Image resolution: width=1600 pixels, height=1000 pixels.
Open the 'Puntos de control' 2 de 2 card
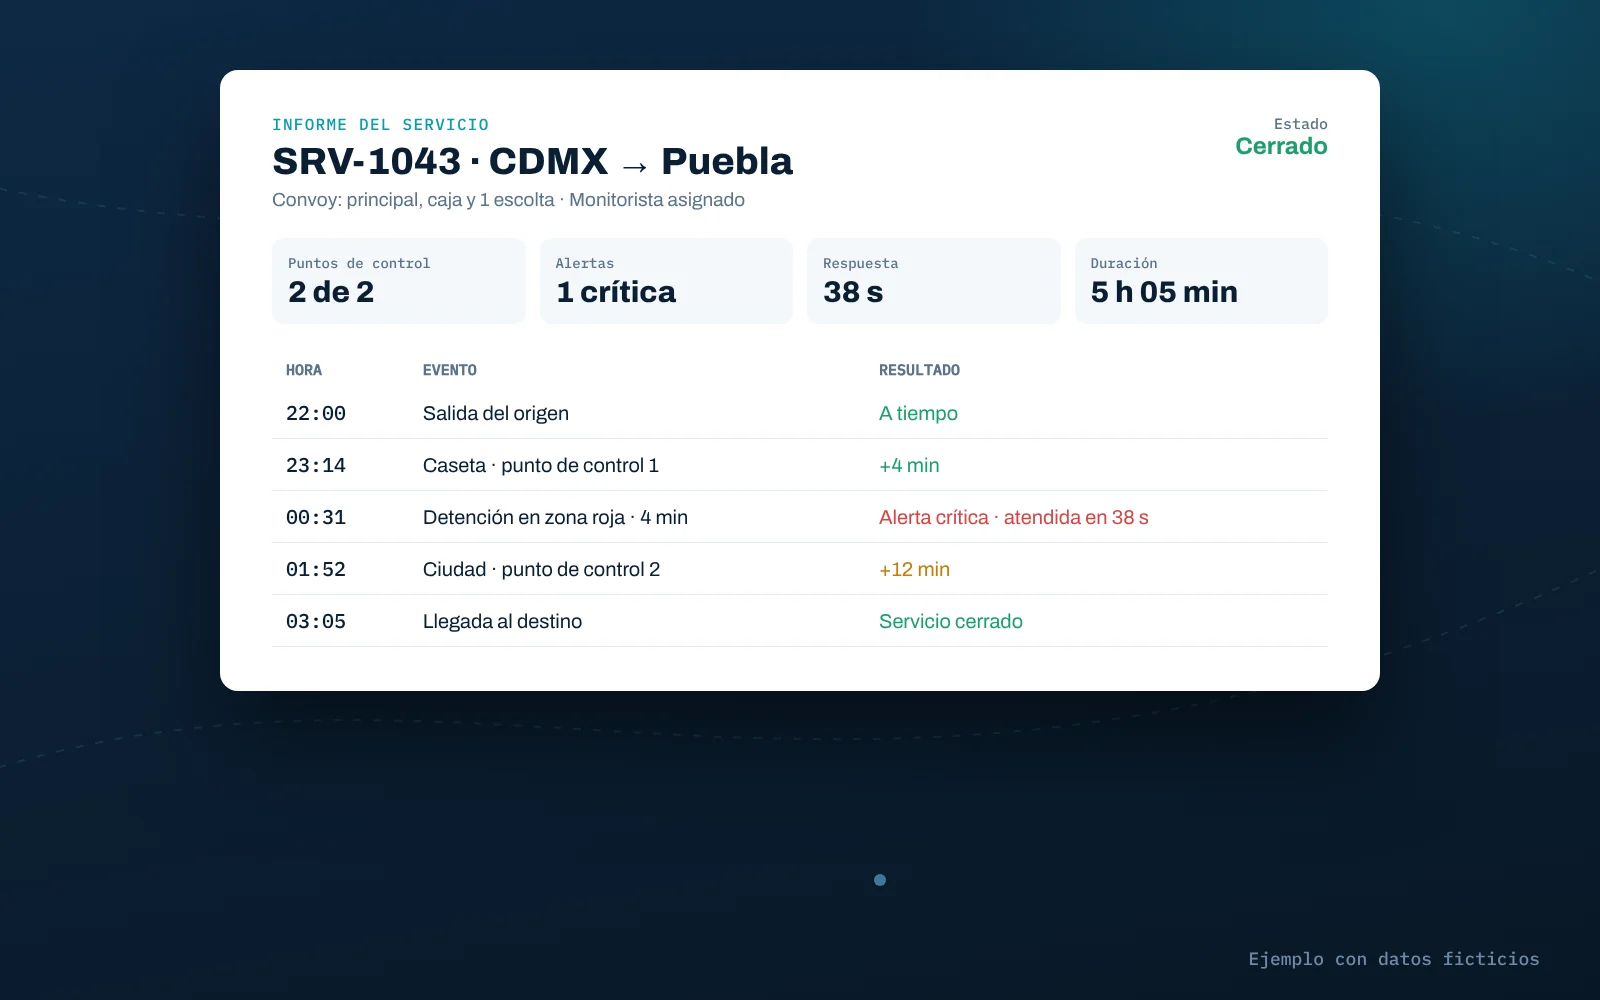[x=398, y=281]
